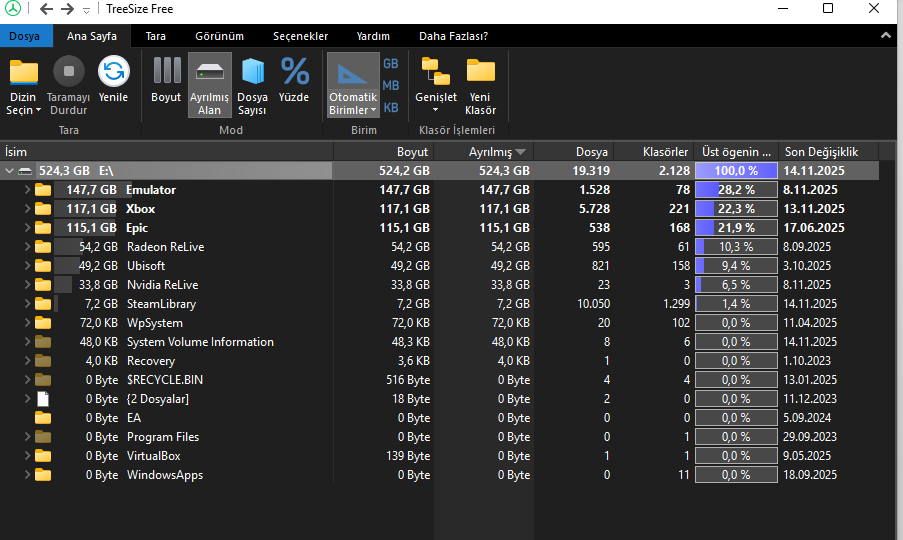Click the {2 Dosyalar] file icon

tap(43, 399)
